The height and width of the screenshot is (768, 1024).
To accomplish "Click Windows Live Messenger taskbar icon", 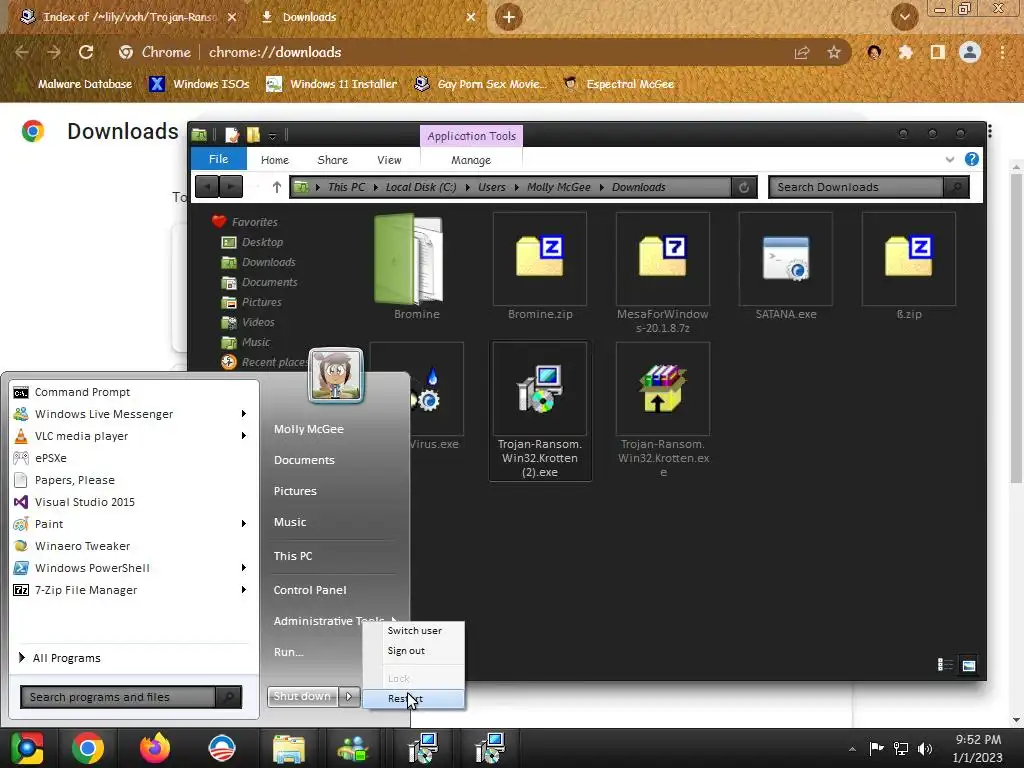I will [x=353, y=748].
